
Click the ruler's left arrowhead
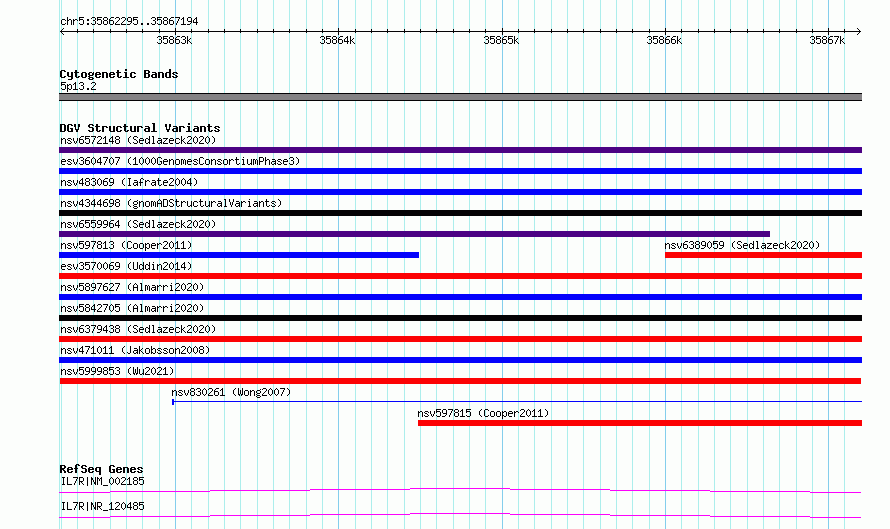click(x=62, y=31)
